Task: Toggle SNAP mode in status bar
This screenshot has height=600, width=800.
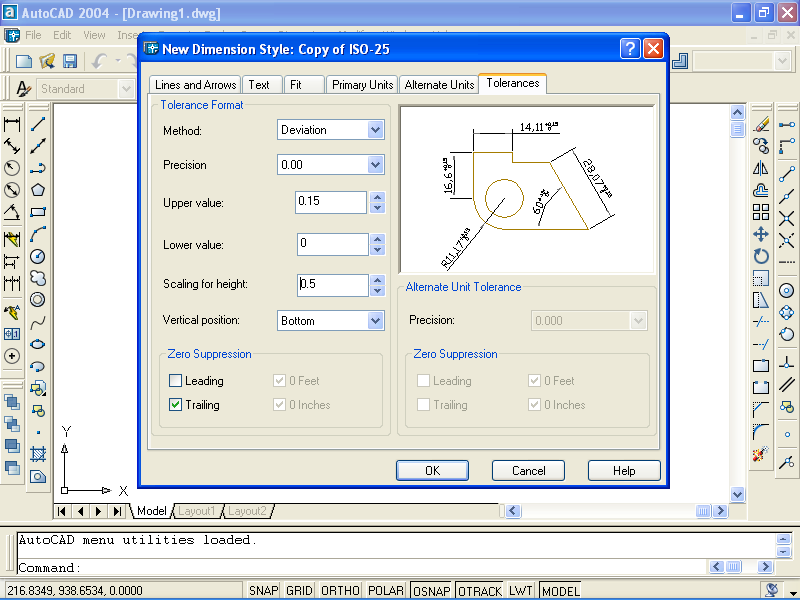Action: 263,591
